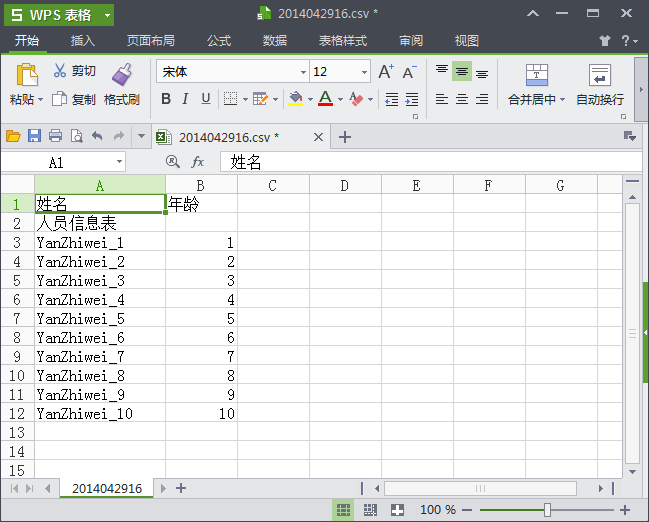
Task: Toggle Underline formatting
Action: (206, 99)
